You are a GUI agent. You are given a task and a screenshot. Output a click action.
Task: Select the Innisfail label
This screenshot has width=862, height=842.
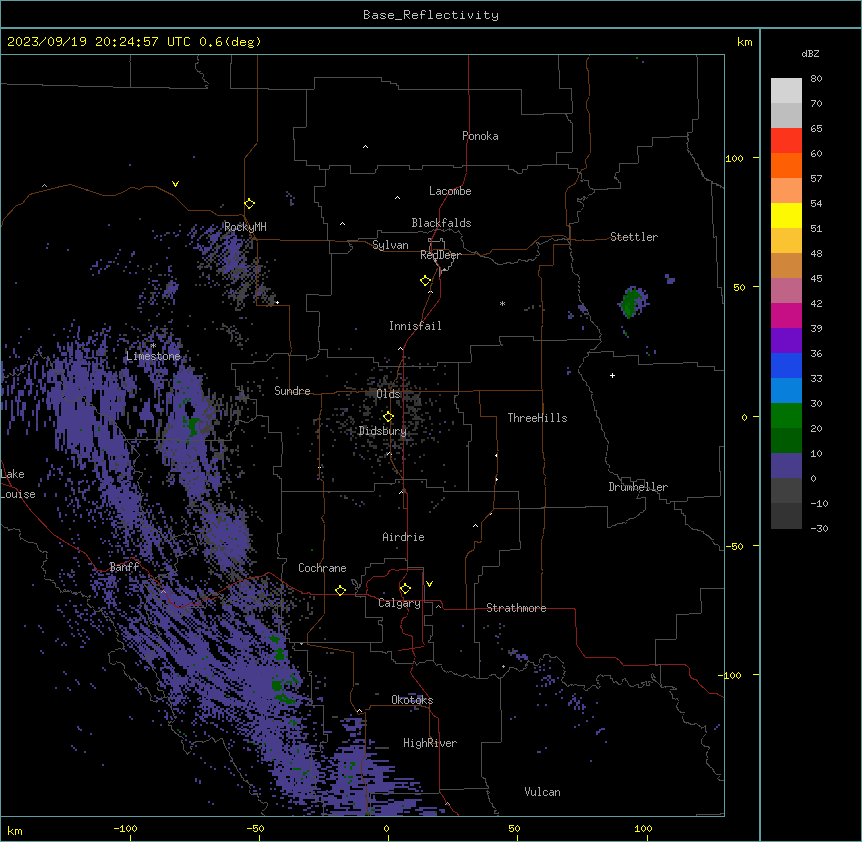(x=415, y=326)
